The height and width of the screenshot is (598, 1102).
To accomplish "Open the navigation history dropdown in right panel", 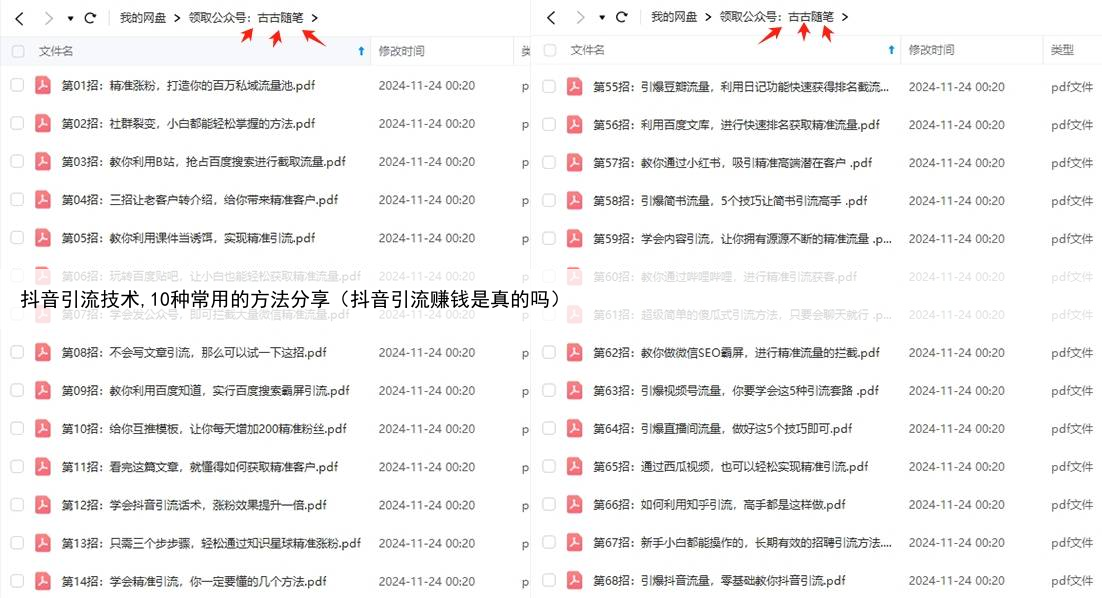I will click(600, 17).
